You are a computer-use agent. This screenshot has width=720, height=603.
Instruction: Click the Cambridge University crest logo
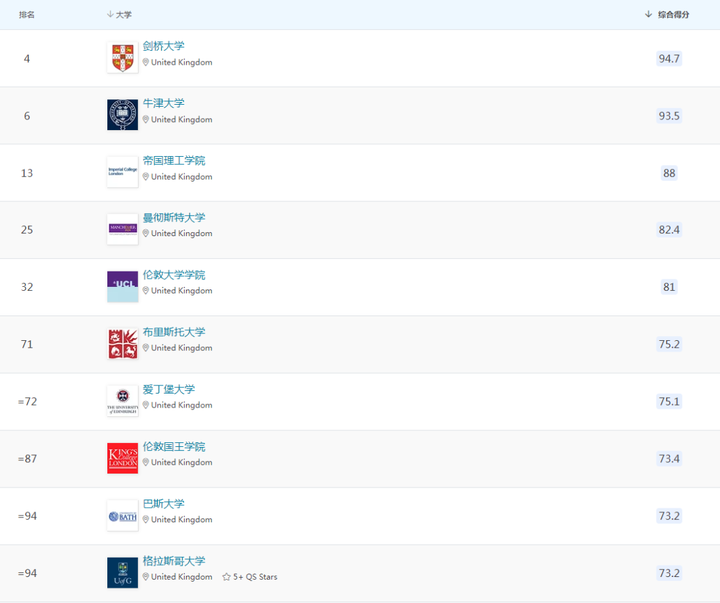(x=123, y=58)
